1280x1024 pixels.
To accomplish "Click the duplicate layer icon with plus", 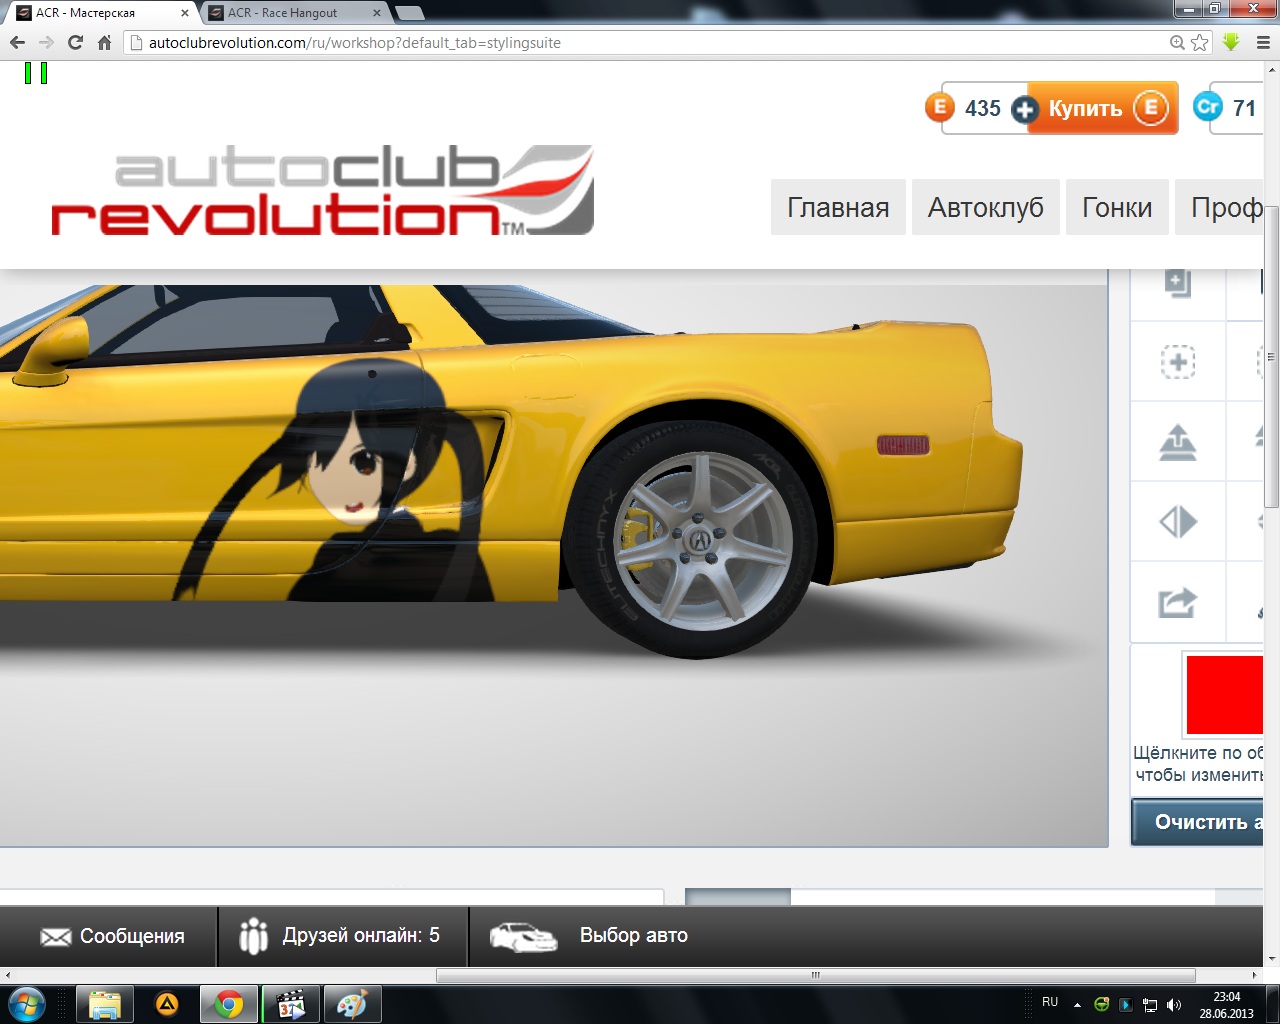I will (1178, 283).
